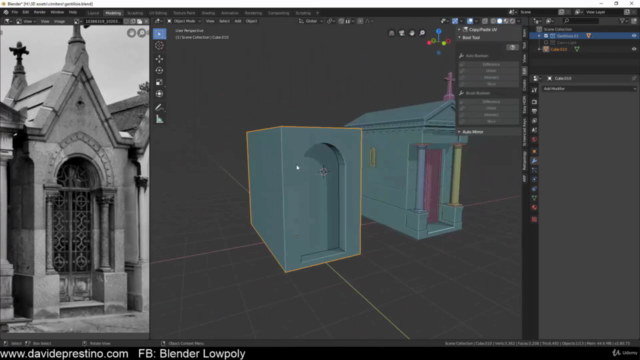640x360 pixels.
Task: Open the Scene properties tab icon
Action: 534,130
